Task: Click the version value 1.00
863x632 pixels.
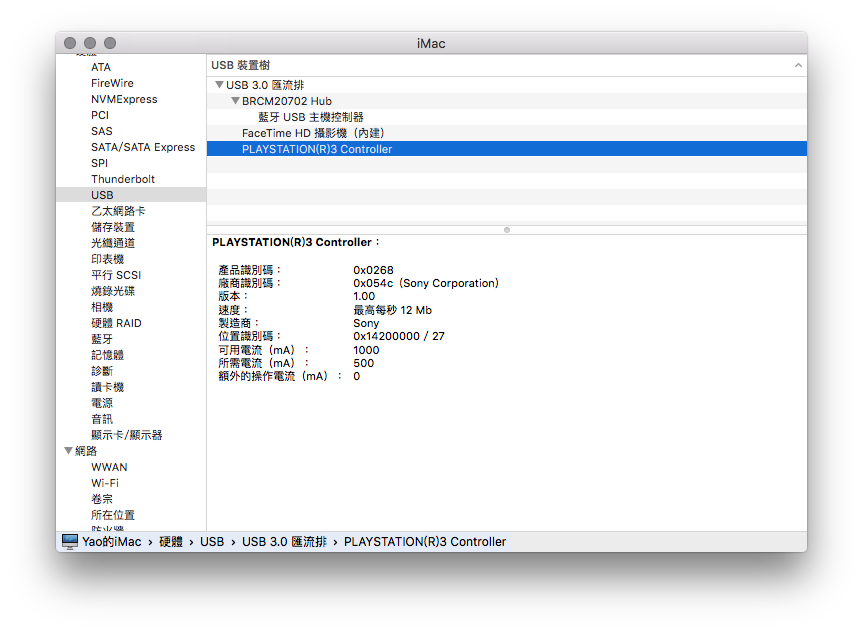Action: point(364,296)
